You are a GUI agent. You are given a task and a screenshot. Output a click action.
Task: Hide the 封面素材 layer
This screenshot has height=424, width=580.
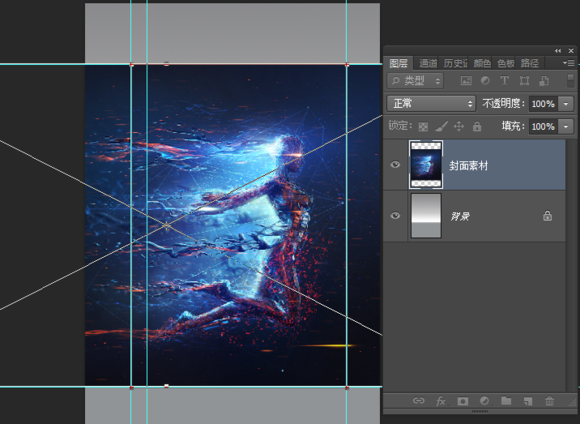point(395,164)
